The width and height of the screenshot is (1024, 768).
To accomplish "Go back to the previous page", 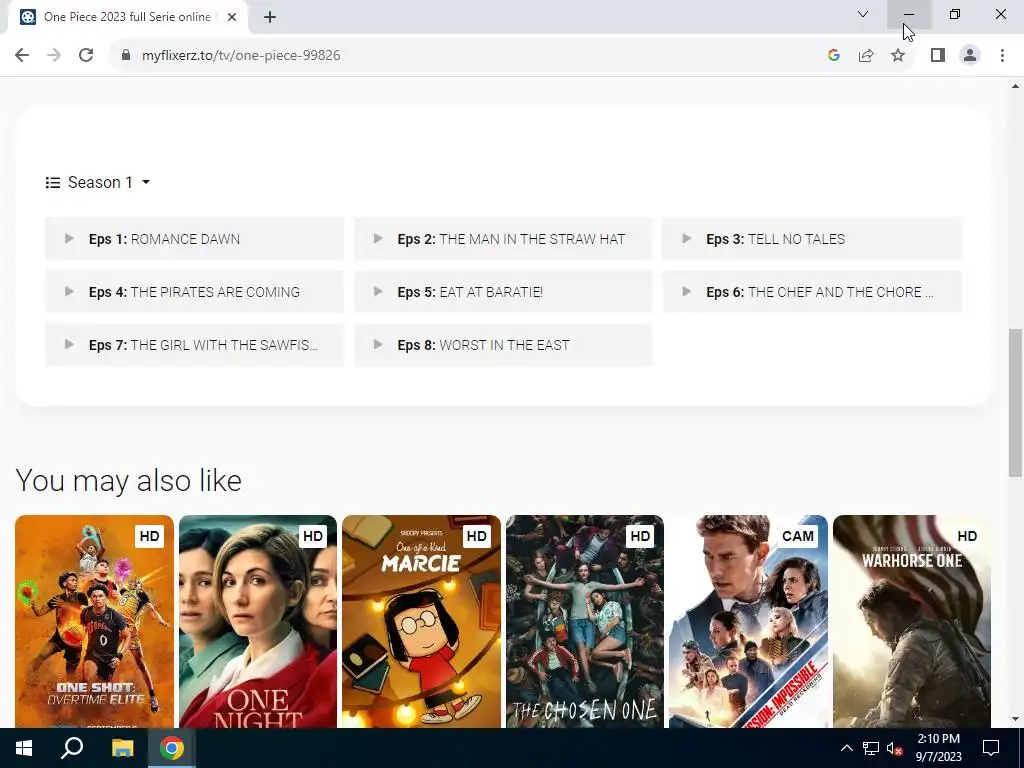I will 22,56.
